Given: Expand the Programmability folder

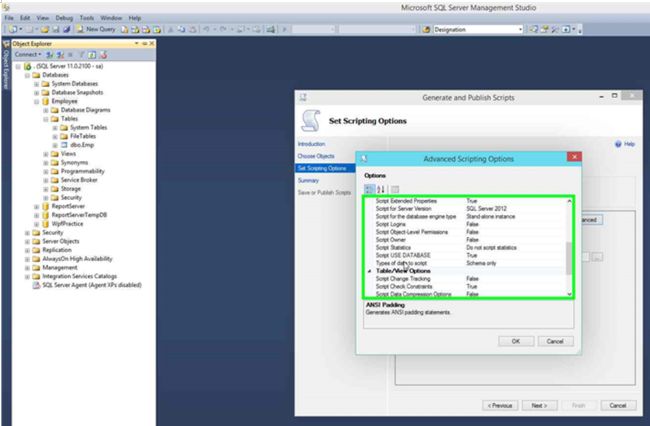Looking at the screenshot, I should point(46,172).
